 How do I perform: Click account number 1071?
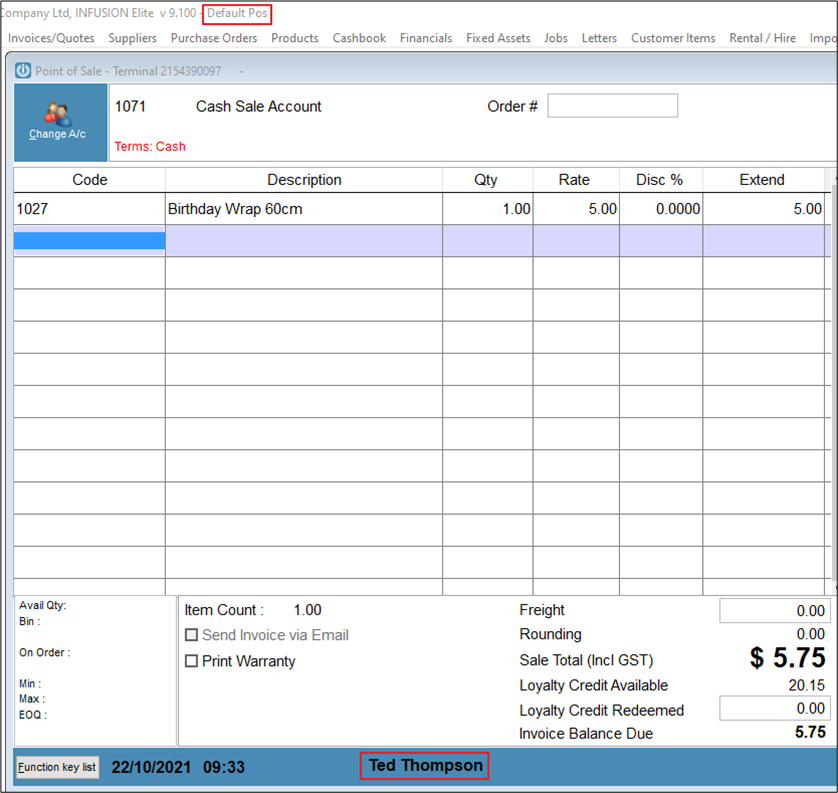point(130,106)
